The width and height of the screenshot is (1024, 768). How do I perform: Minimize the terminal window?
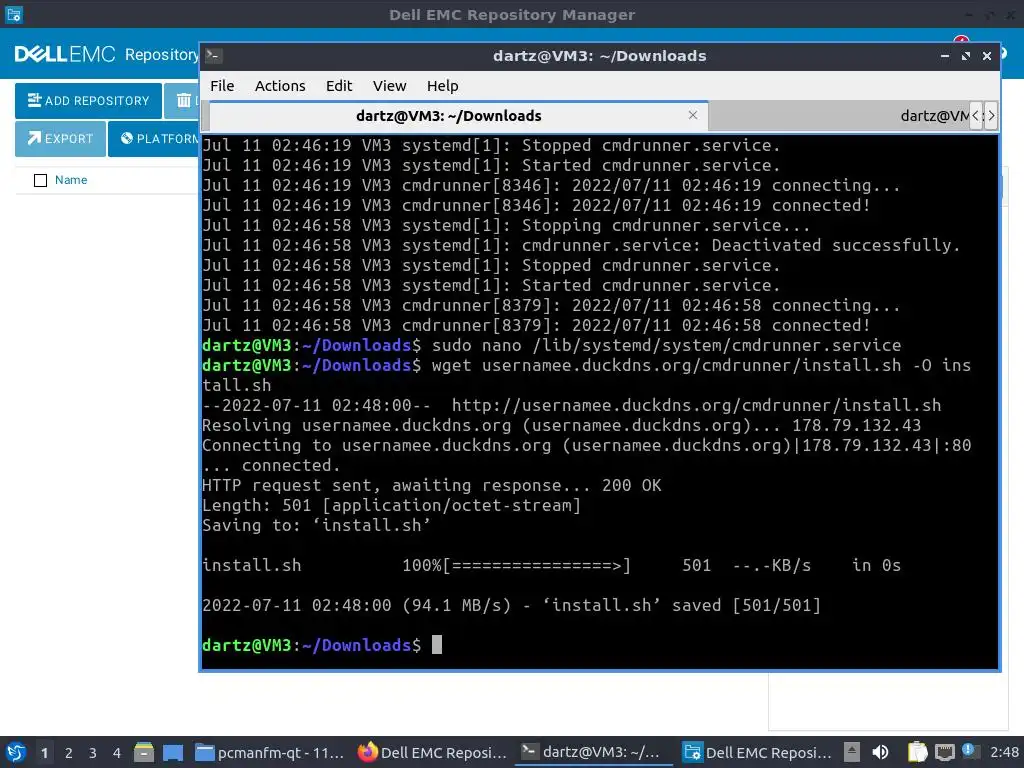click(944, 56)
